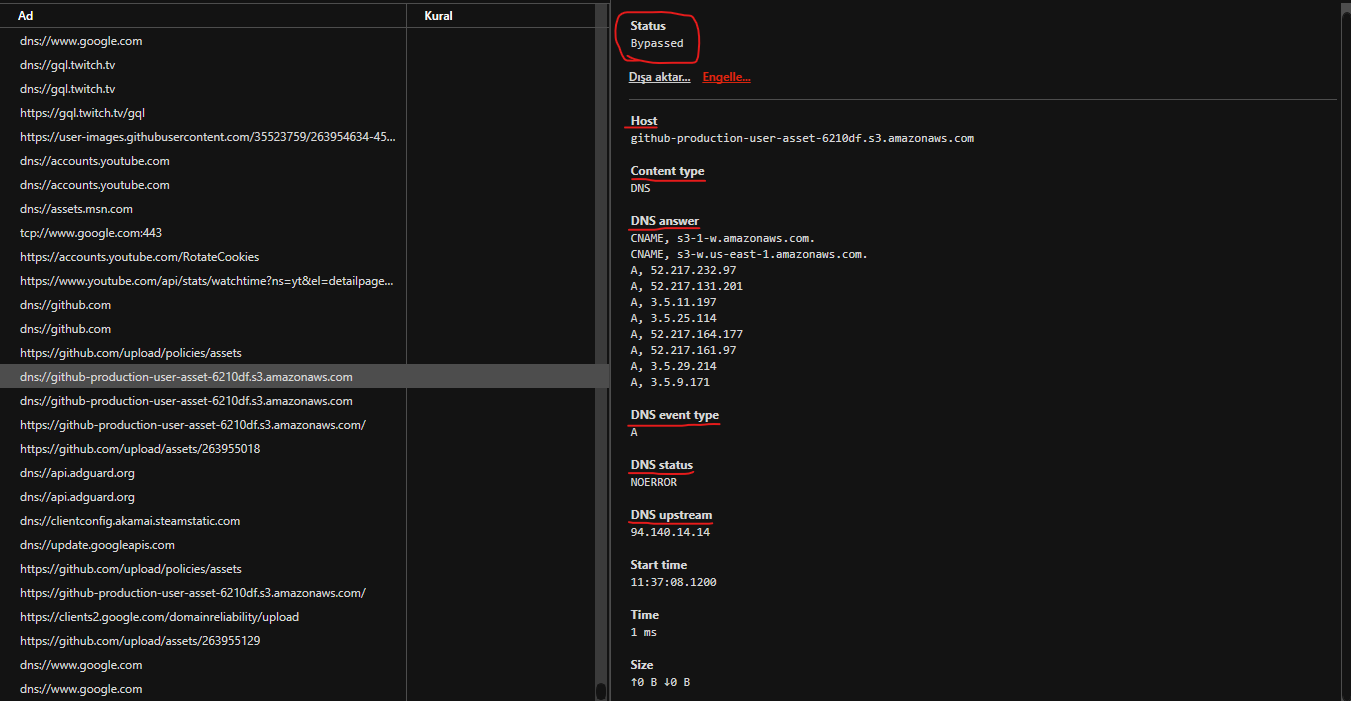
Task: Select the dns://update.googleapis.com entry
Action: point(97,544)
